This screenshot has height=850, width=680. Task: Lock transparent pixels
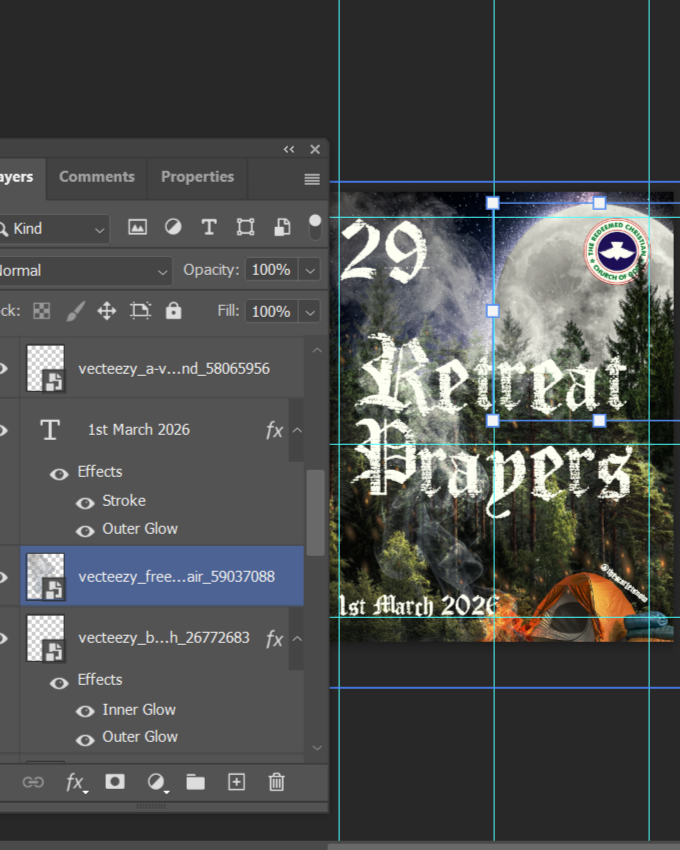click(42, 311)
